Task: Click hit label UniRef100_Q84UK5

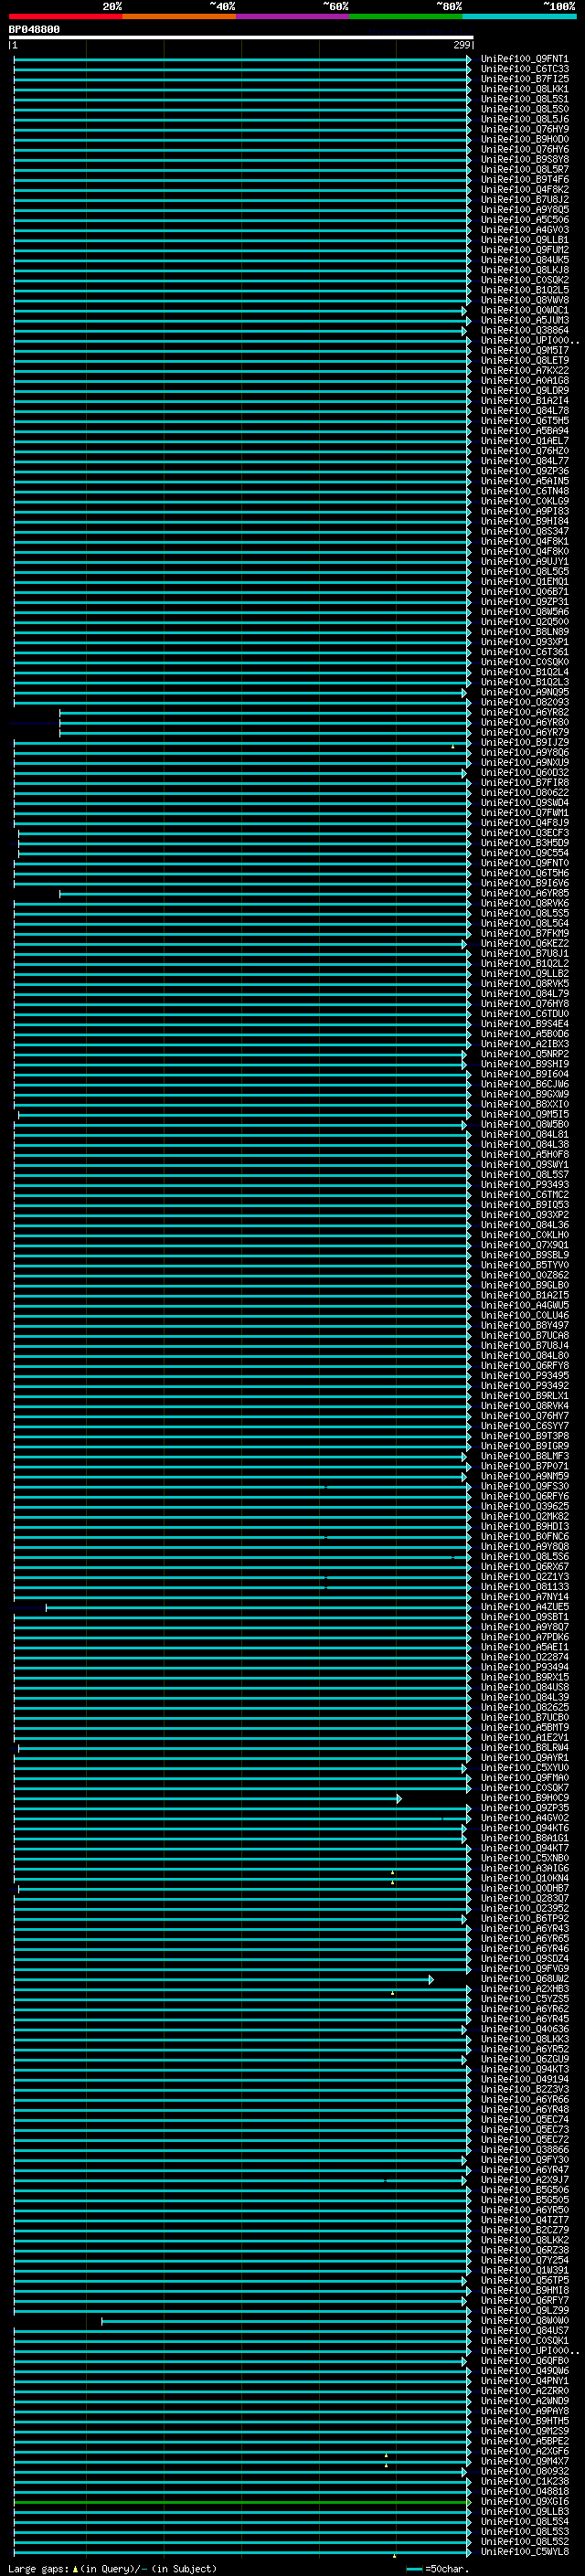Action: 524,260
